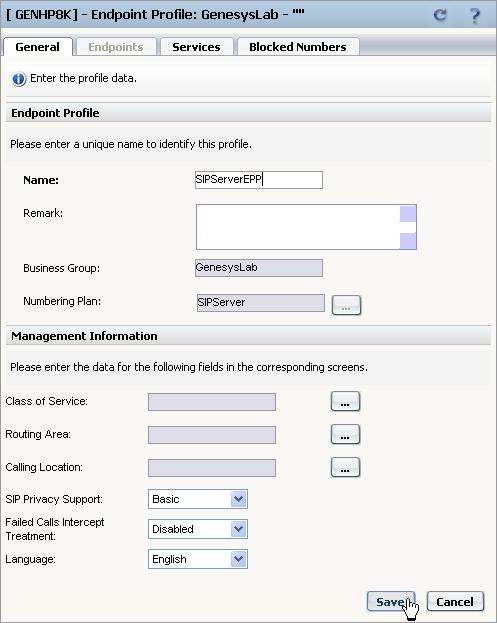This screenshot has height=623, width=497.
Task: Open Failed Calls Intercept Treatment dropdown
Action: 198,529
